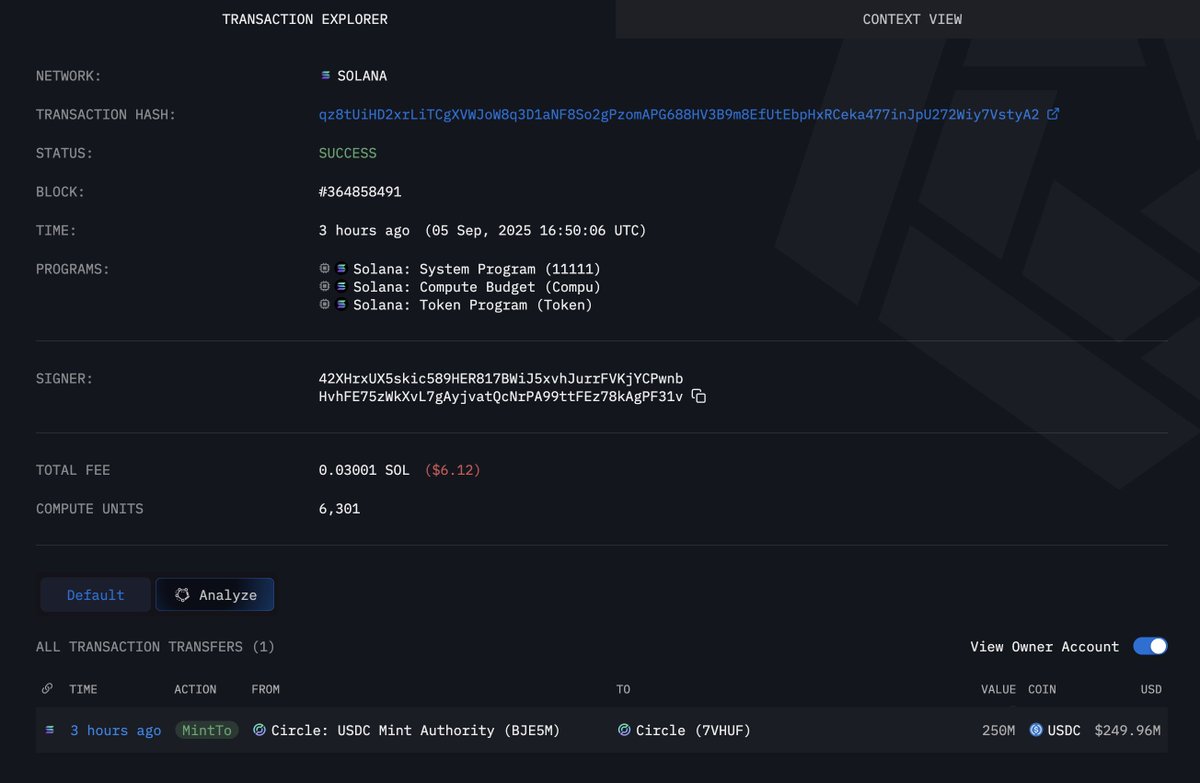Image resolution: width=1200 pixels, height=783 pixels.
Task: Toggle the View Owner Account switch
Action: click(x=1150, y=646)
